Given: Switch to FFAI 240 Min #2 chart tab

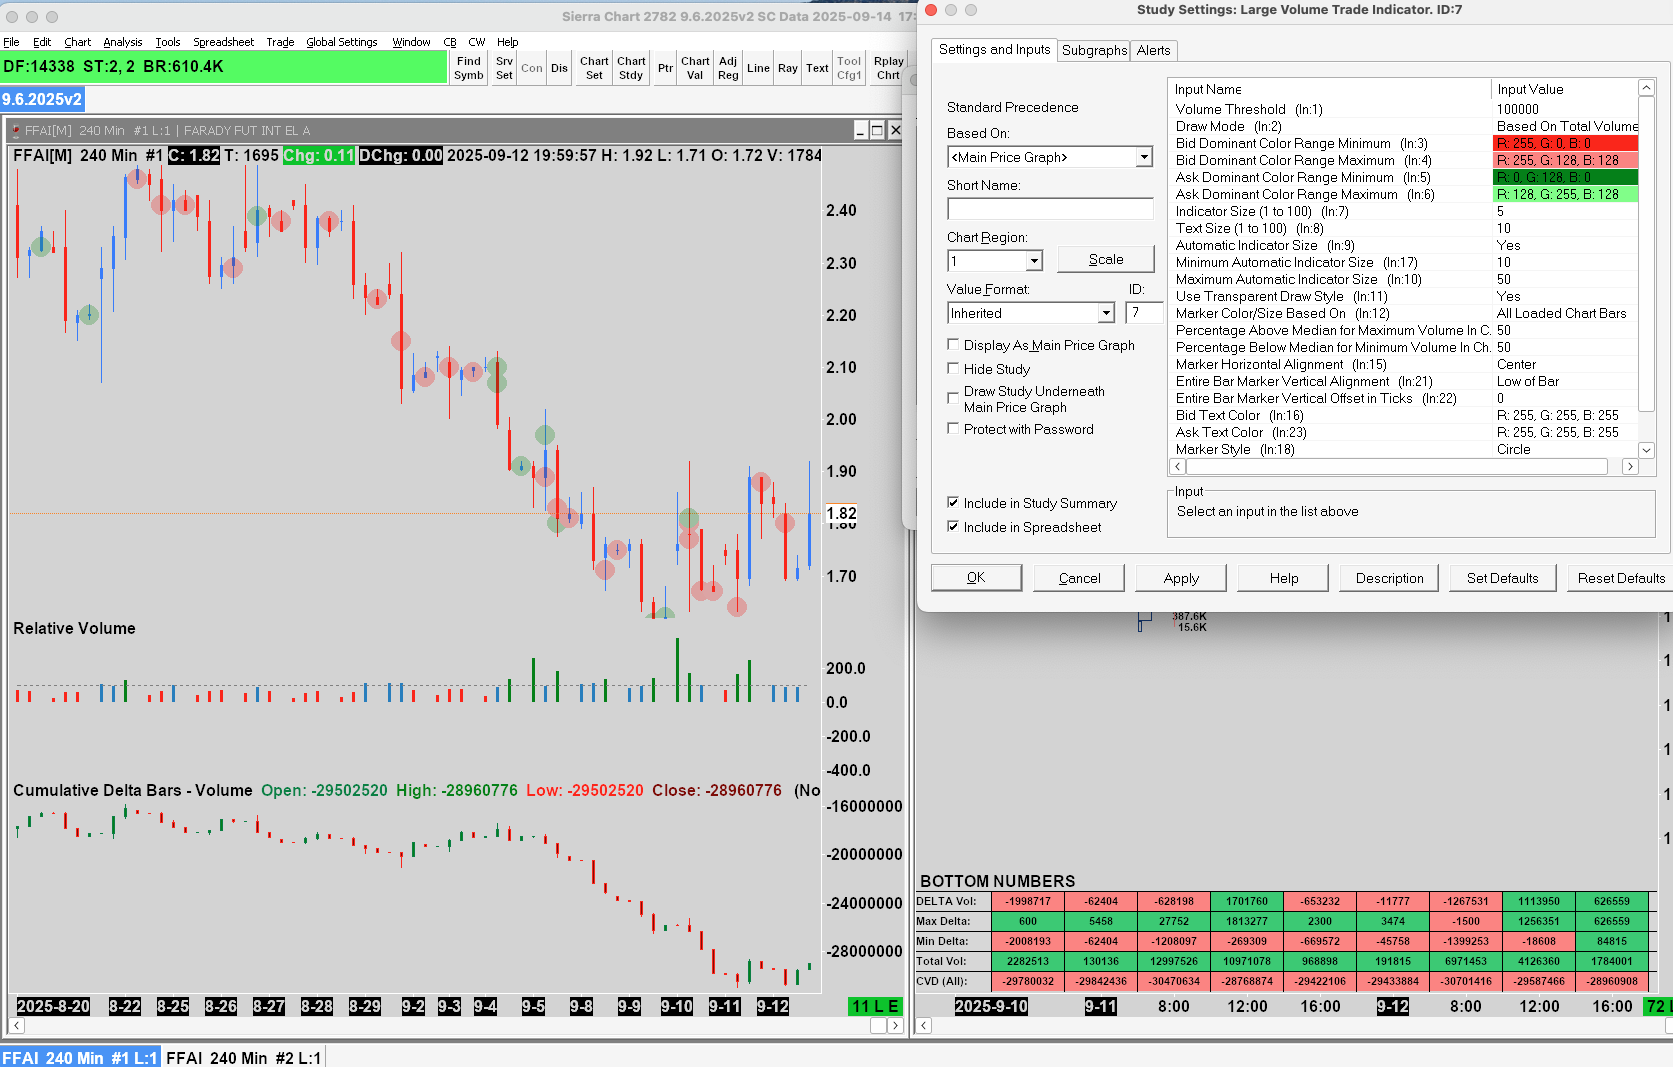Looking at the screenshot, I should 244,1057.
